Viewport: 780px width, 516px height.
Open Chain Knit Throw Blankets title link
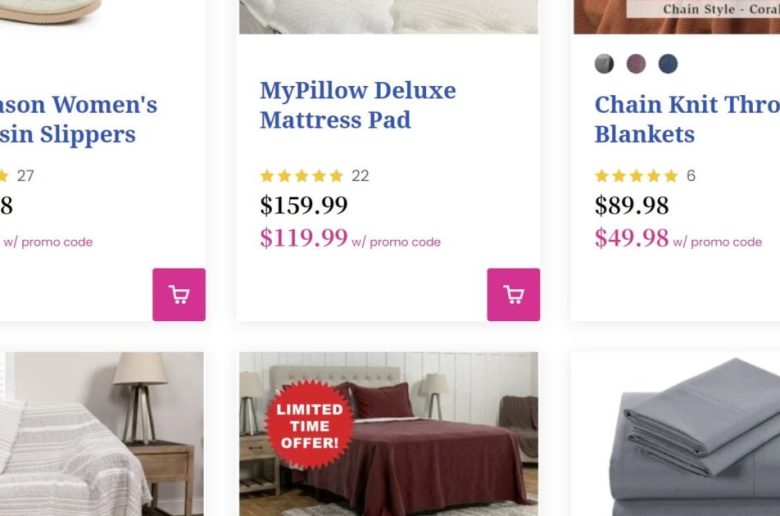click(686, 119)
